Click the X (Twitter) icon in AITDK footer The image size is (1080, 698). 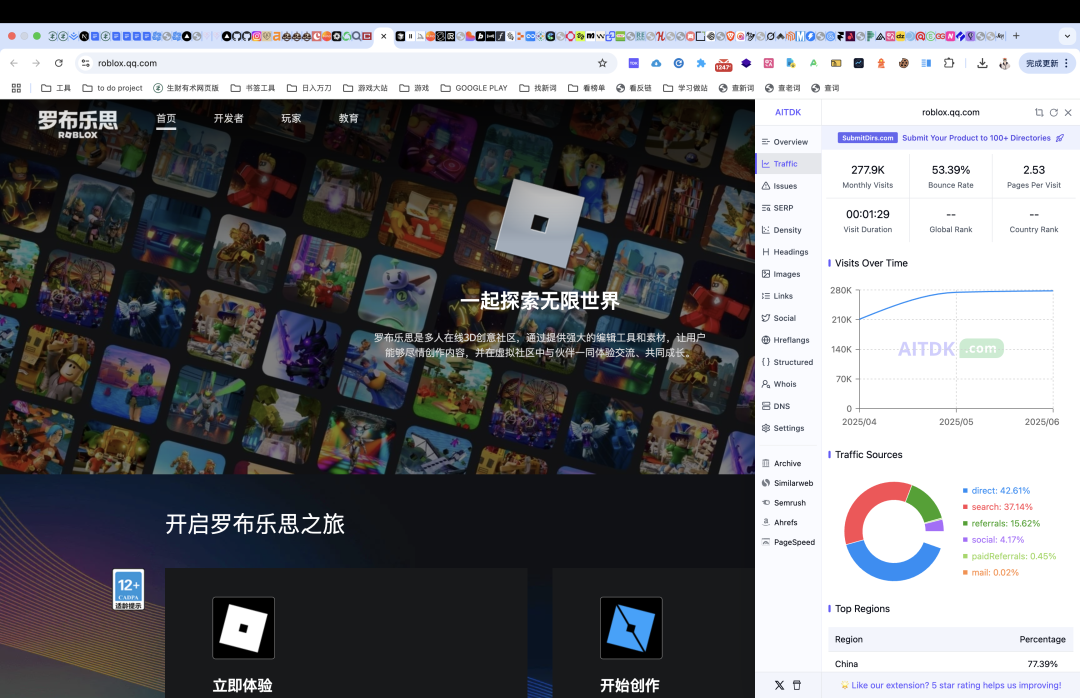tap(779, 686)
